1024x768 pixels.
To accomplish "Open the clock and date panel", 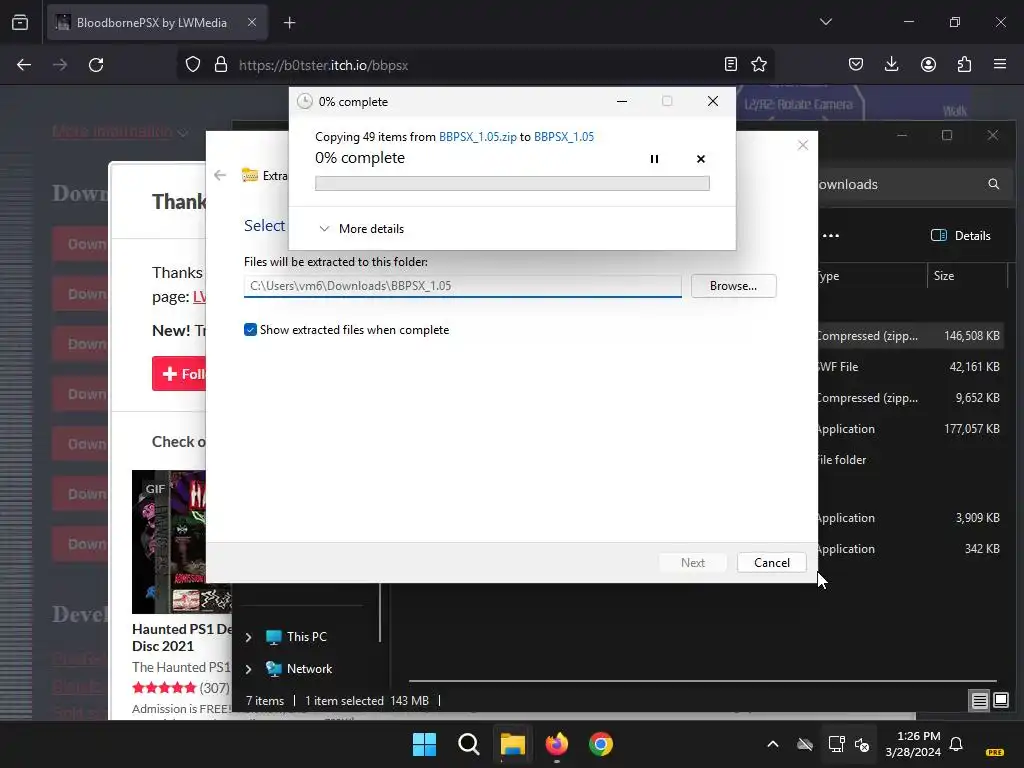I will click(912, 744).
